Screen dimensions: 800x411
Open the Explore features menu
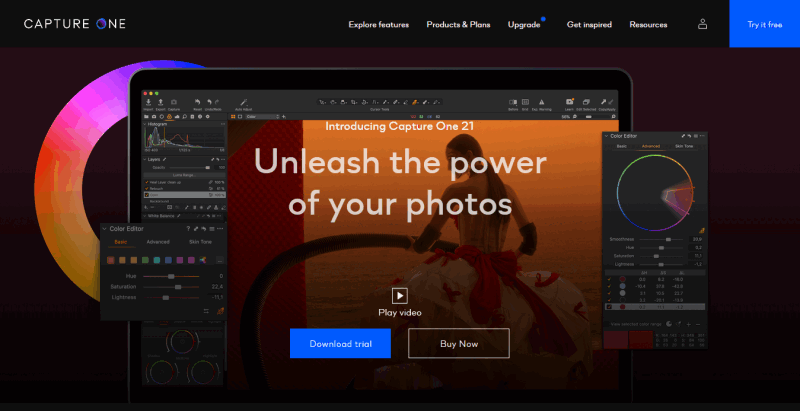379,24
